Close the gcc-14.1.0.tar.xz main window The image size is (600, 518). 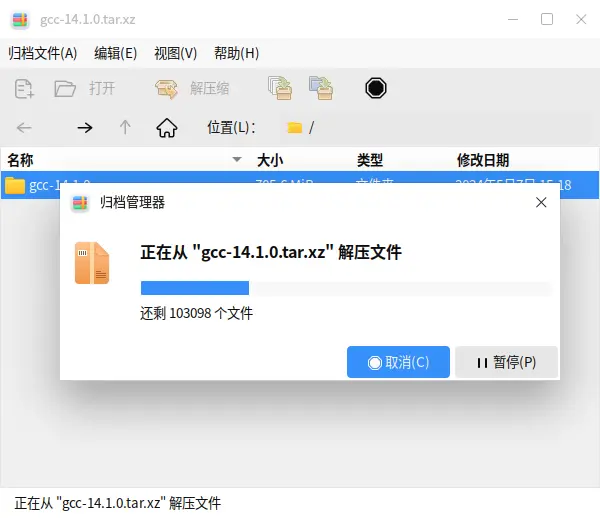point(581,19)
